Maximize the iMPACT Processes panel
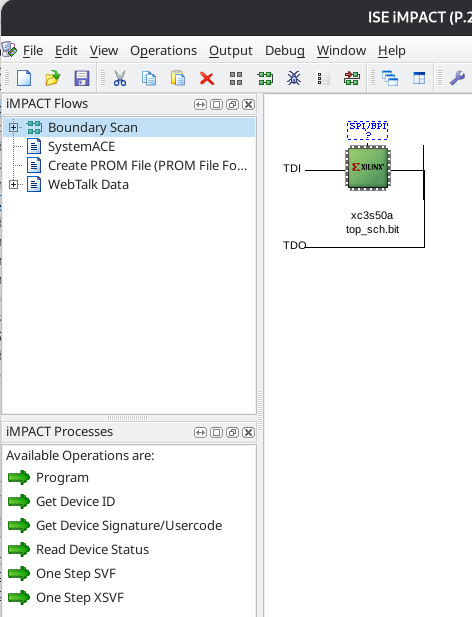This screenshot has height=617, width=472. [216, 432]
